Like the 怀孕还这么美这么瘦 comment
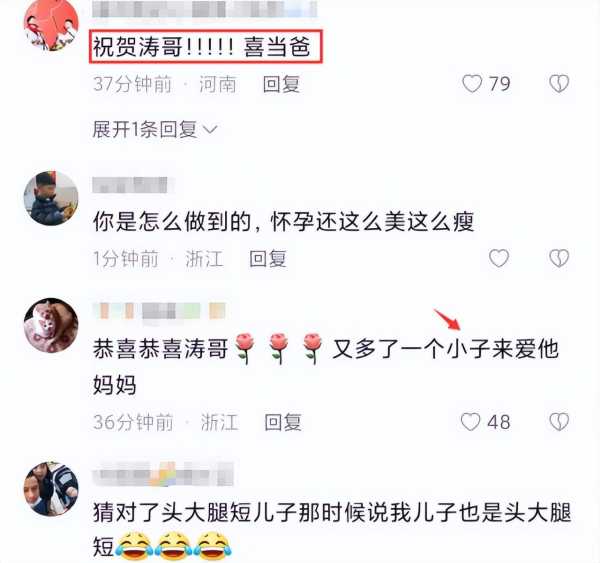The image size is (600, 563). tap(499, 258)
